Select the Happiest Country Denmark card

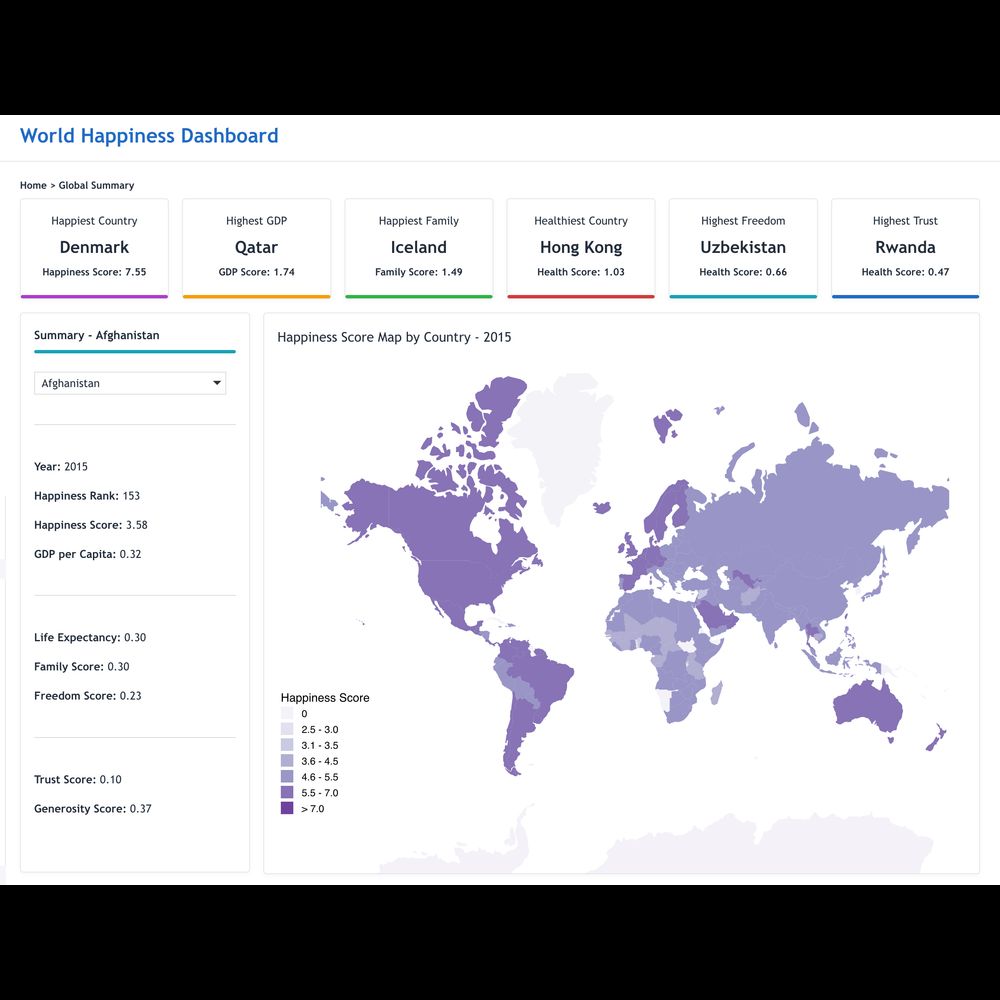94,247
